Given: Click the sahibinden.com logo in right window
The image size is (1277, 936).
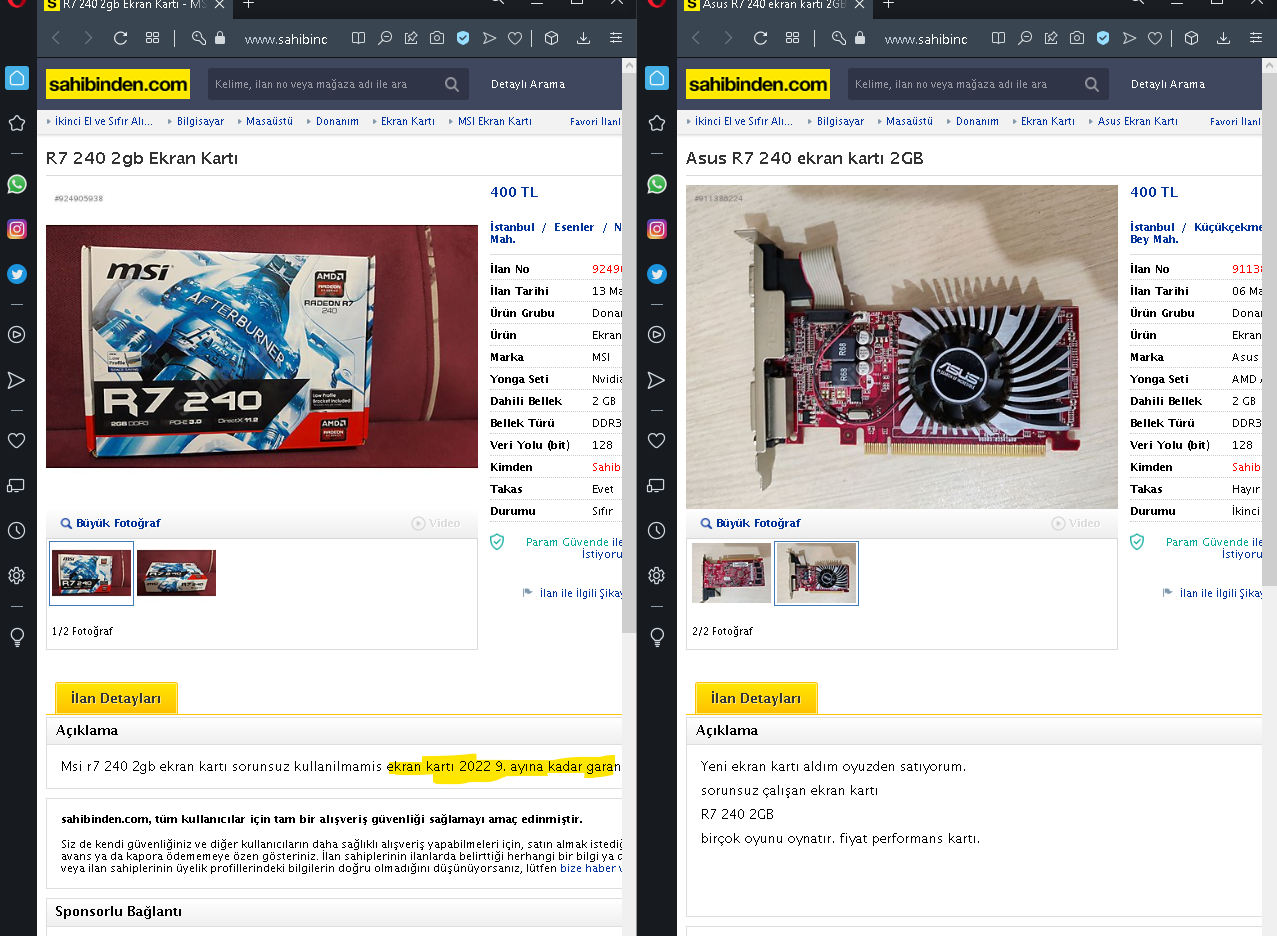Looking at the screenshot, I should coord(757,84).
